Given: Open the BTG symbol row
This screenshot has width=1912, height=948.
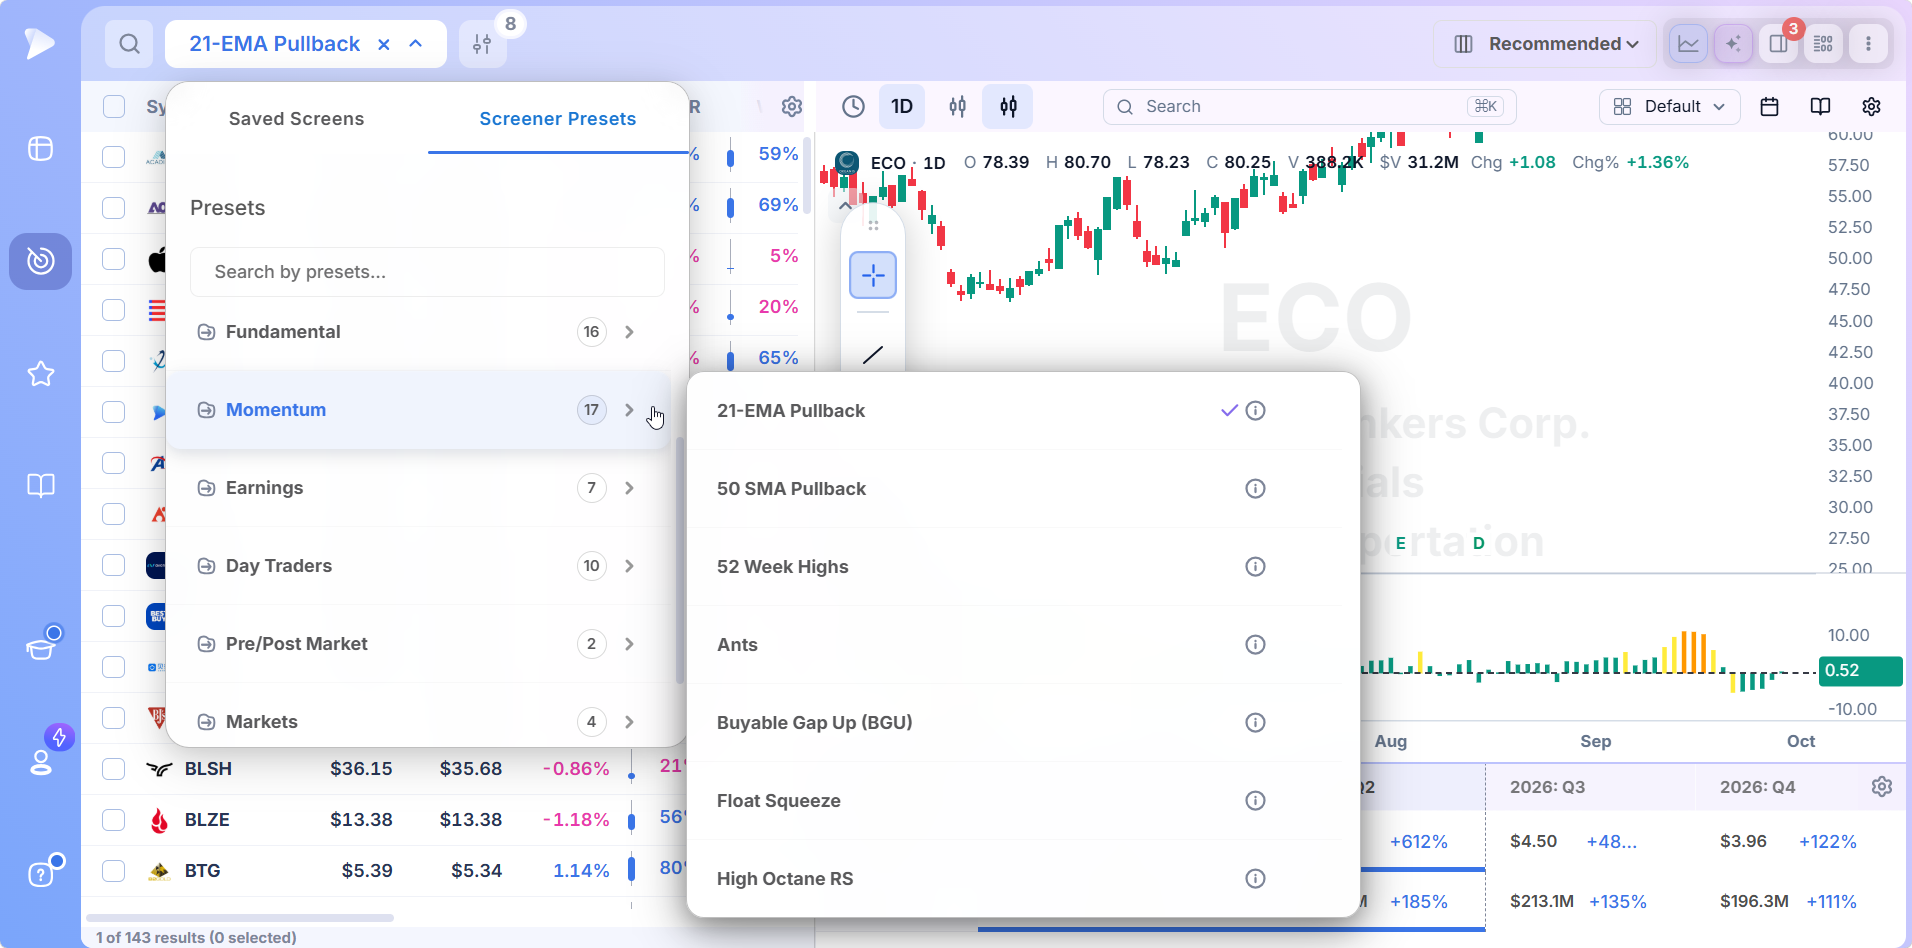Looking at the screenshot, I should pos(202,871).
